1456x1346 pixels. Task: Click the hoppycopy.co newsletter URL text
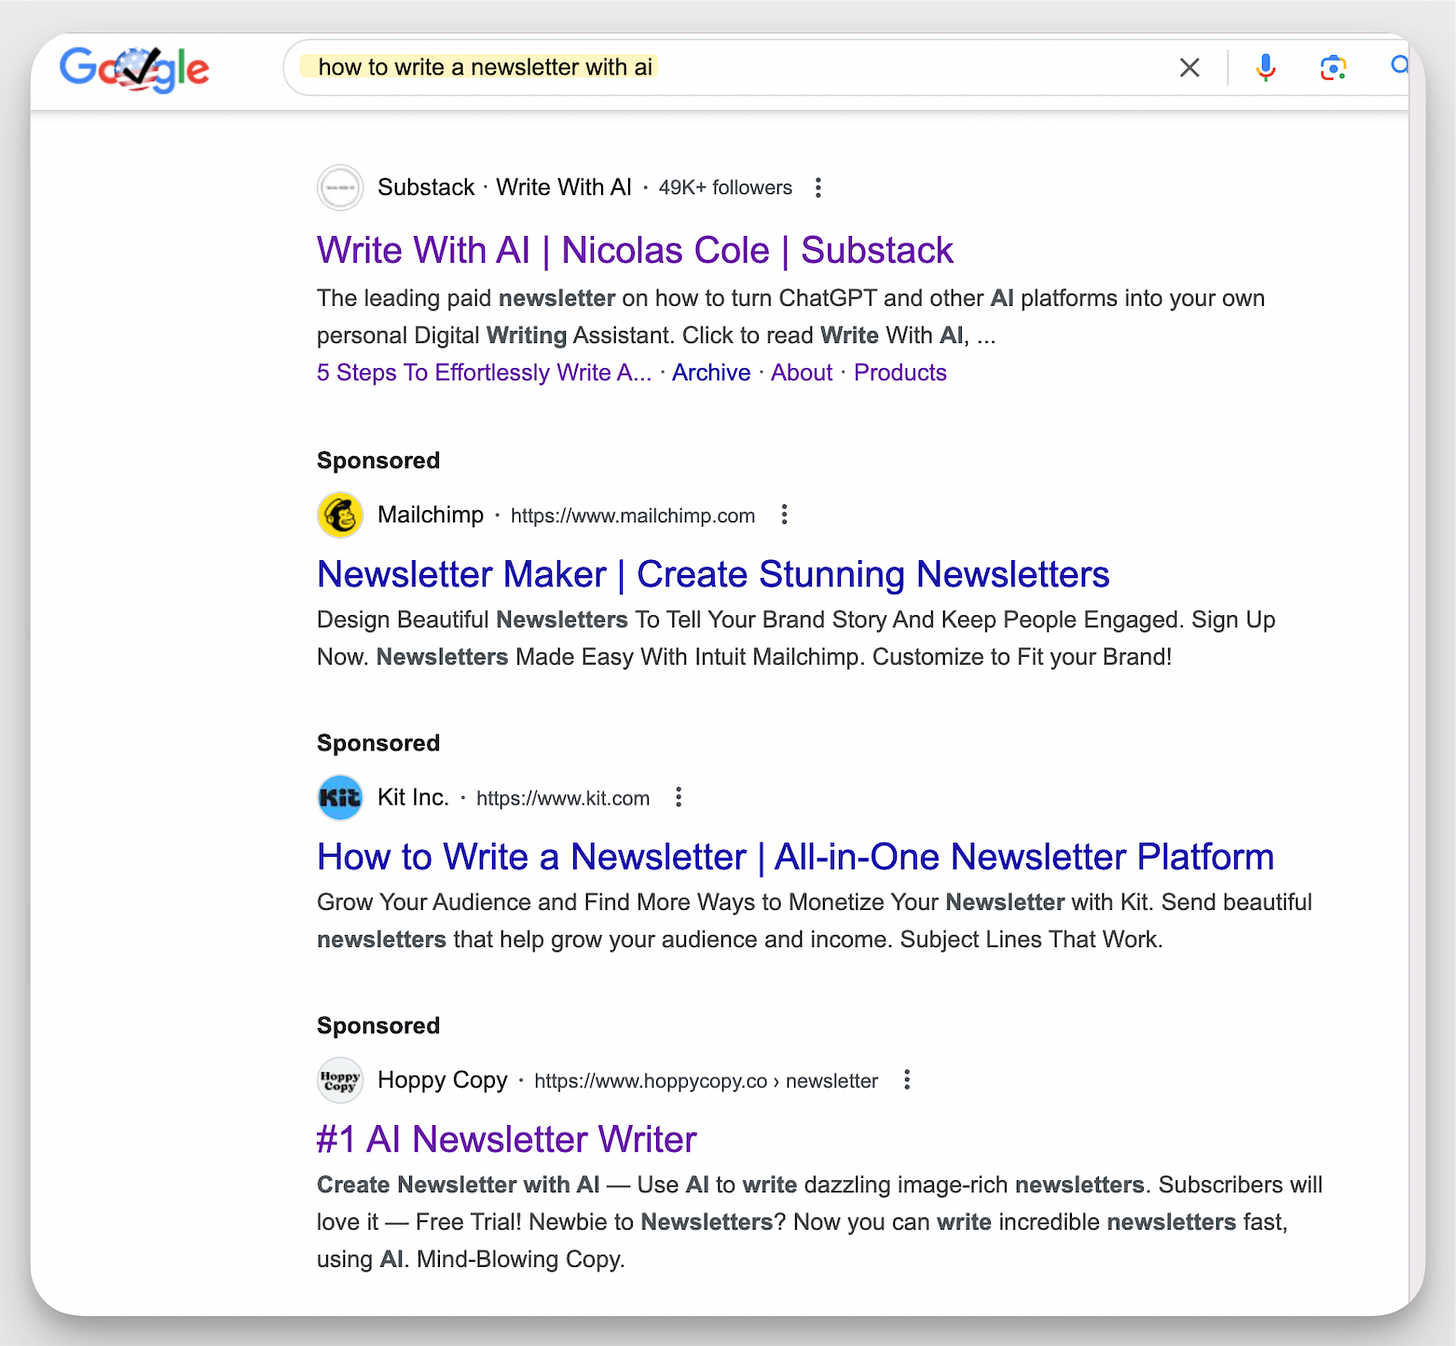[706, 1082]
